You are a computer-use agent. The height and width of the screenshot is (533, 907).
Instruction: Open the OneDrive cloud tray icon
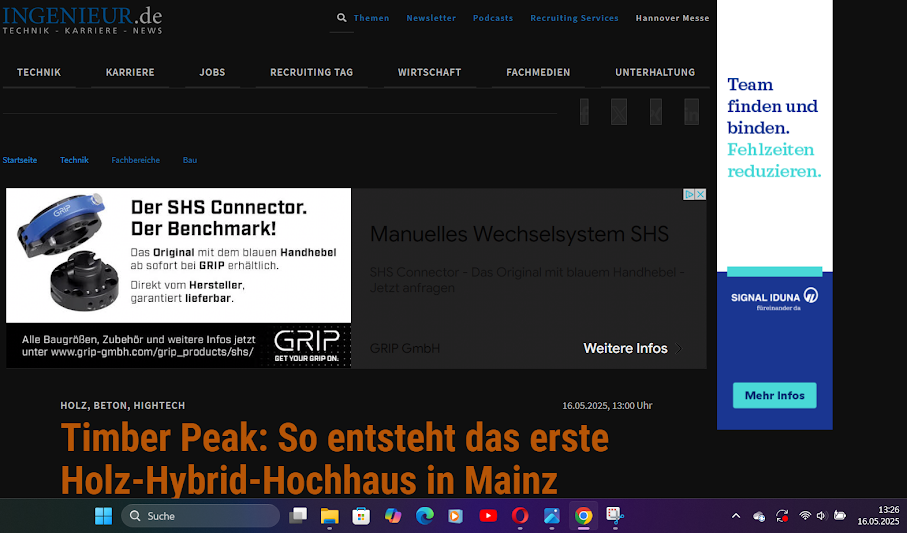[759, 516]
